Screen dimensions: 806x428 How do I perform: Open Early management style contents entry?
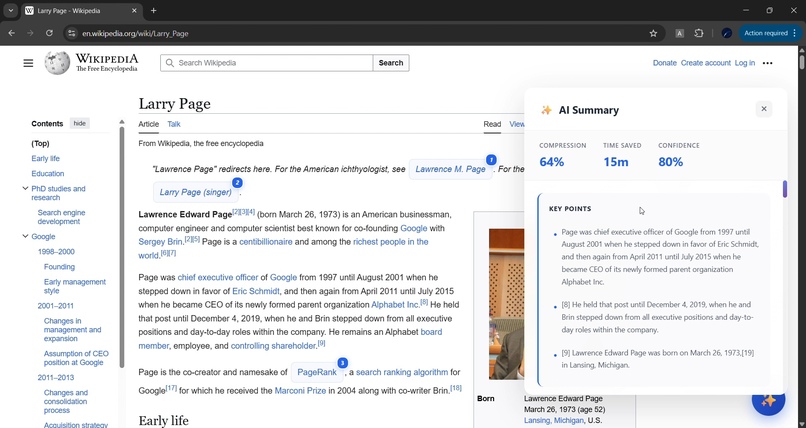(75, 286)
